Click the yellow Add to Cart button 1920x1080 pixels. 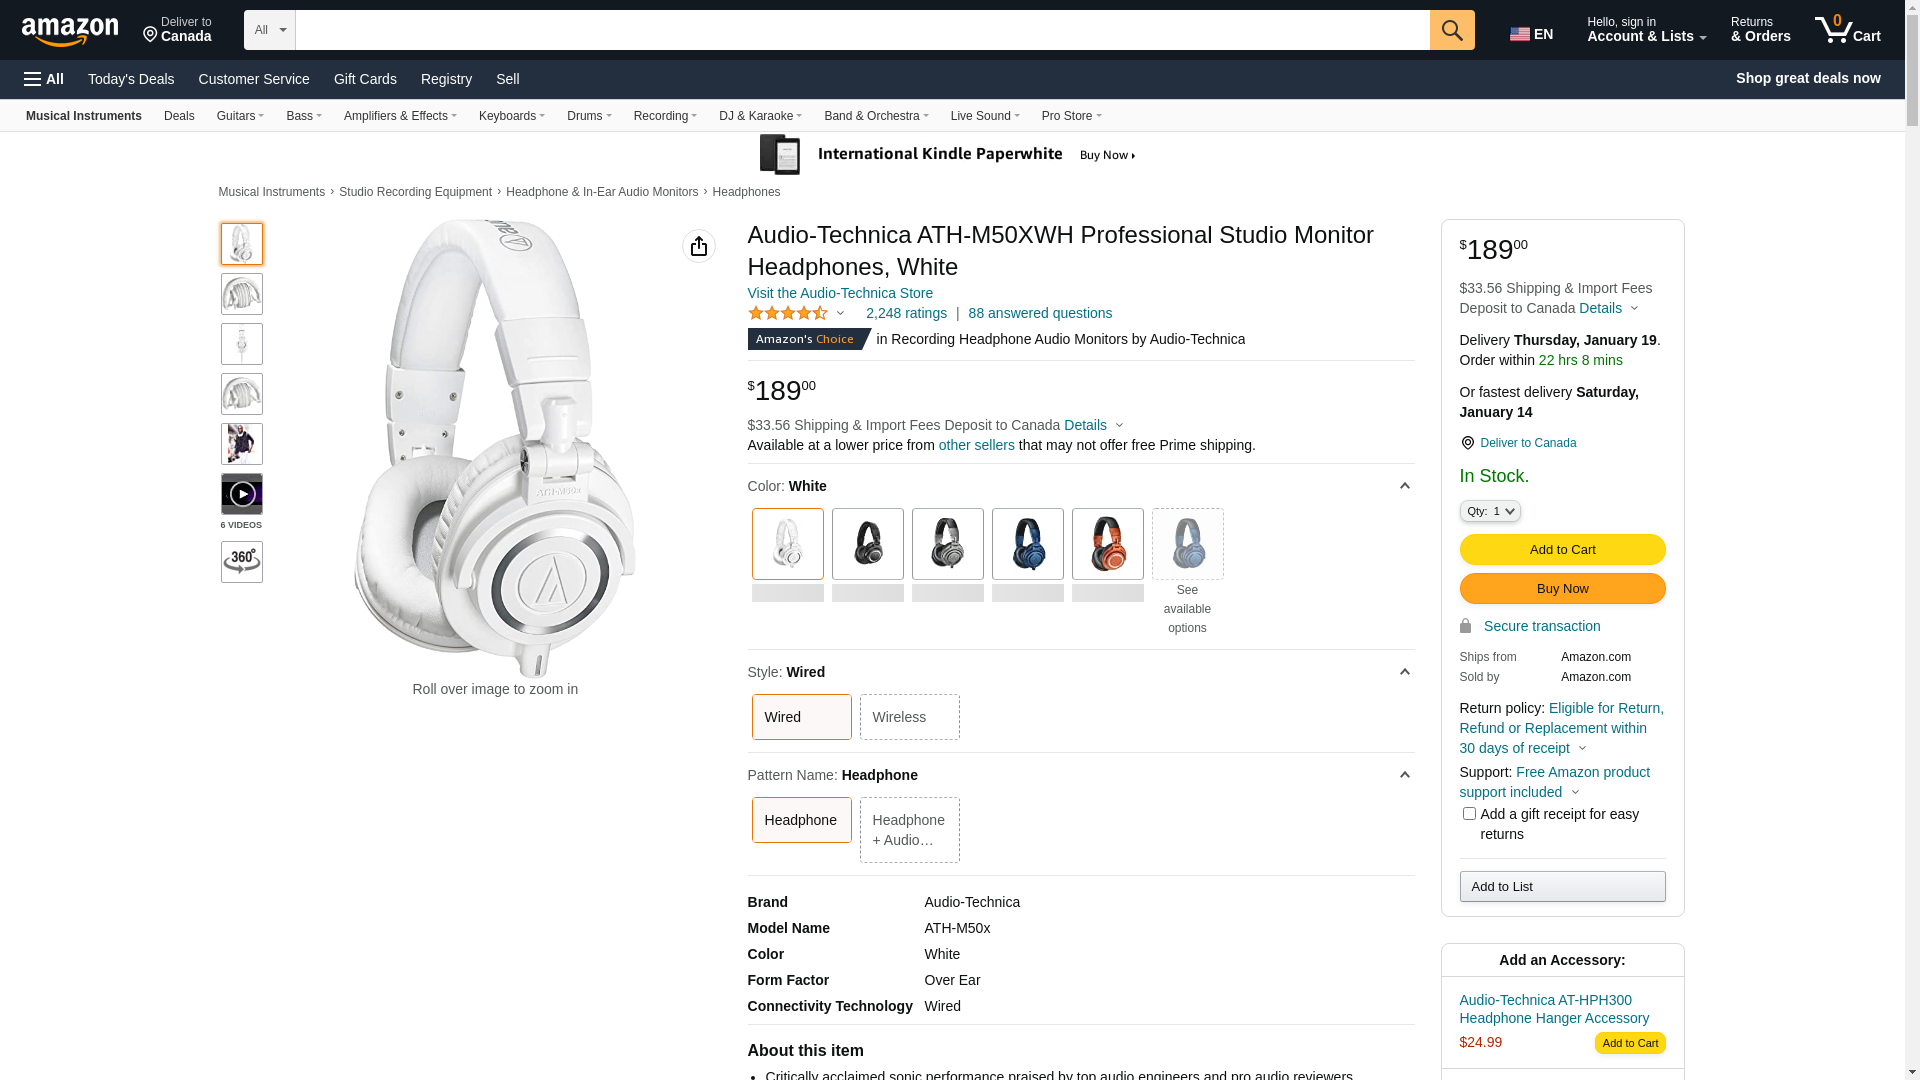(1562, 549)
